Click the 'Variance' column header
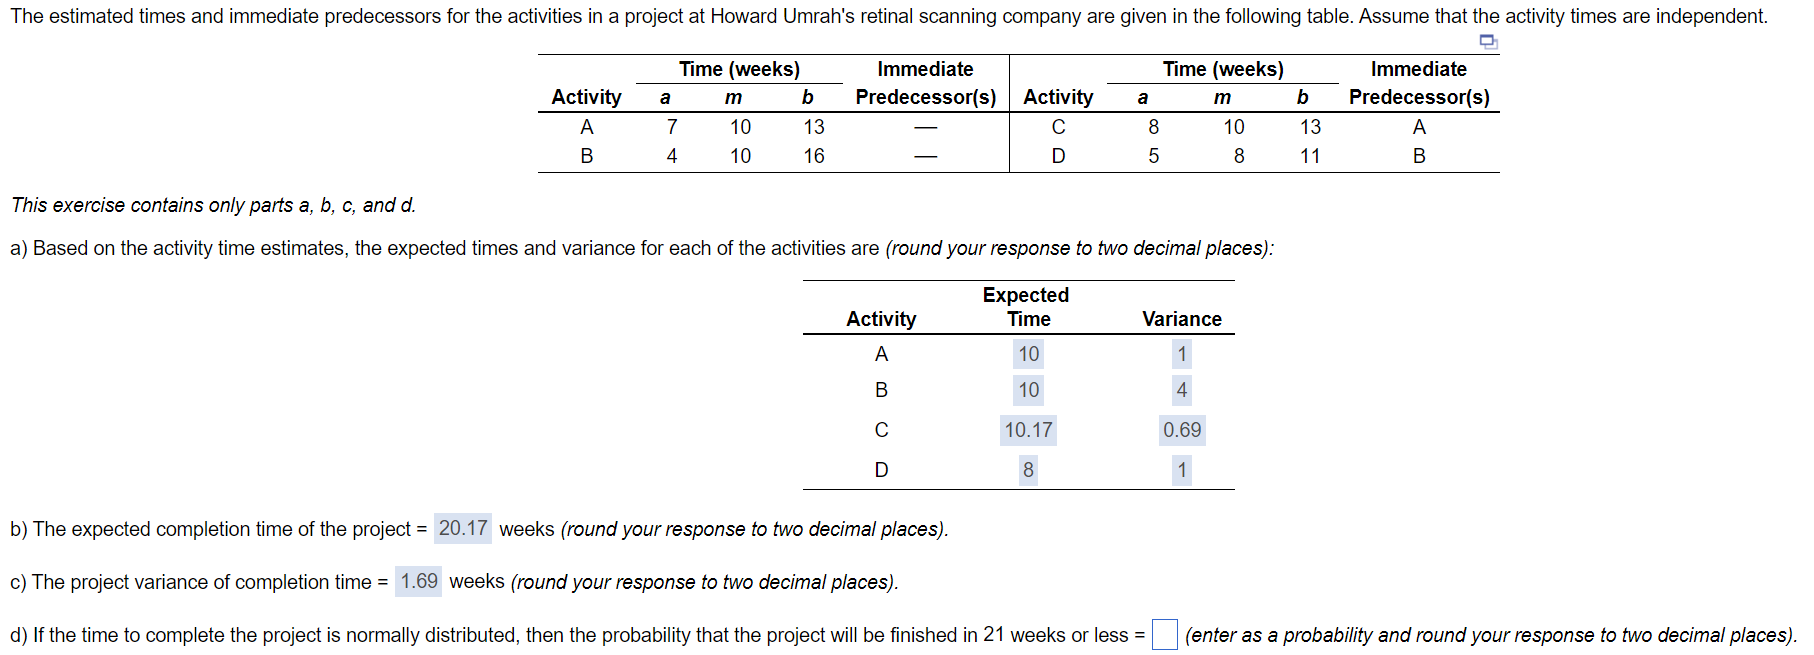The width and height of the screenshot is (1814, 655). click(1182, 319)
